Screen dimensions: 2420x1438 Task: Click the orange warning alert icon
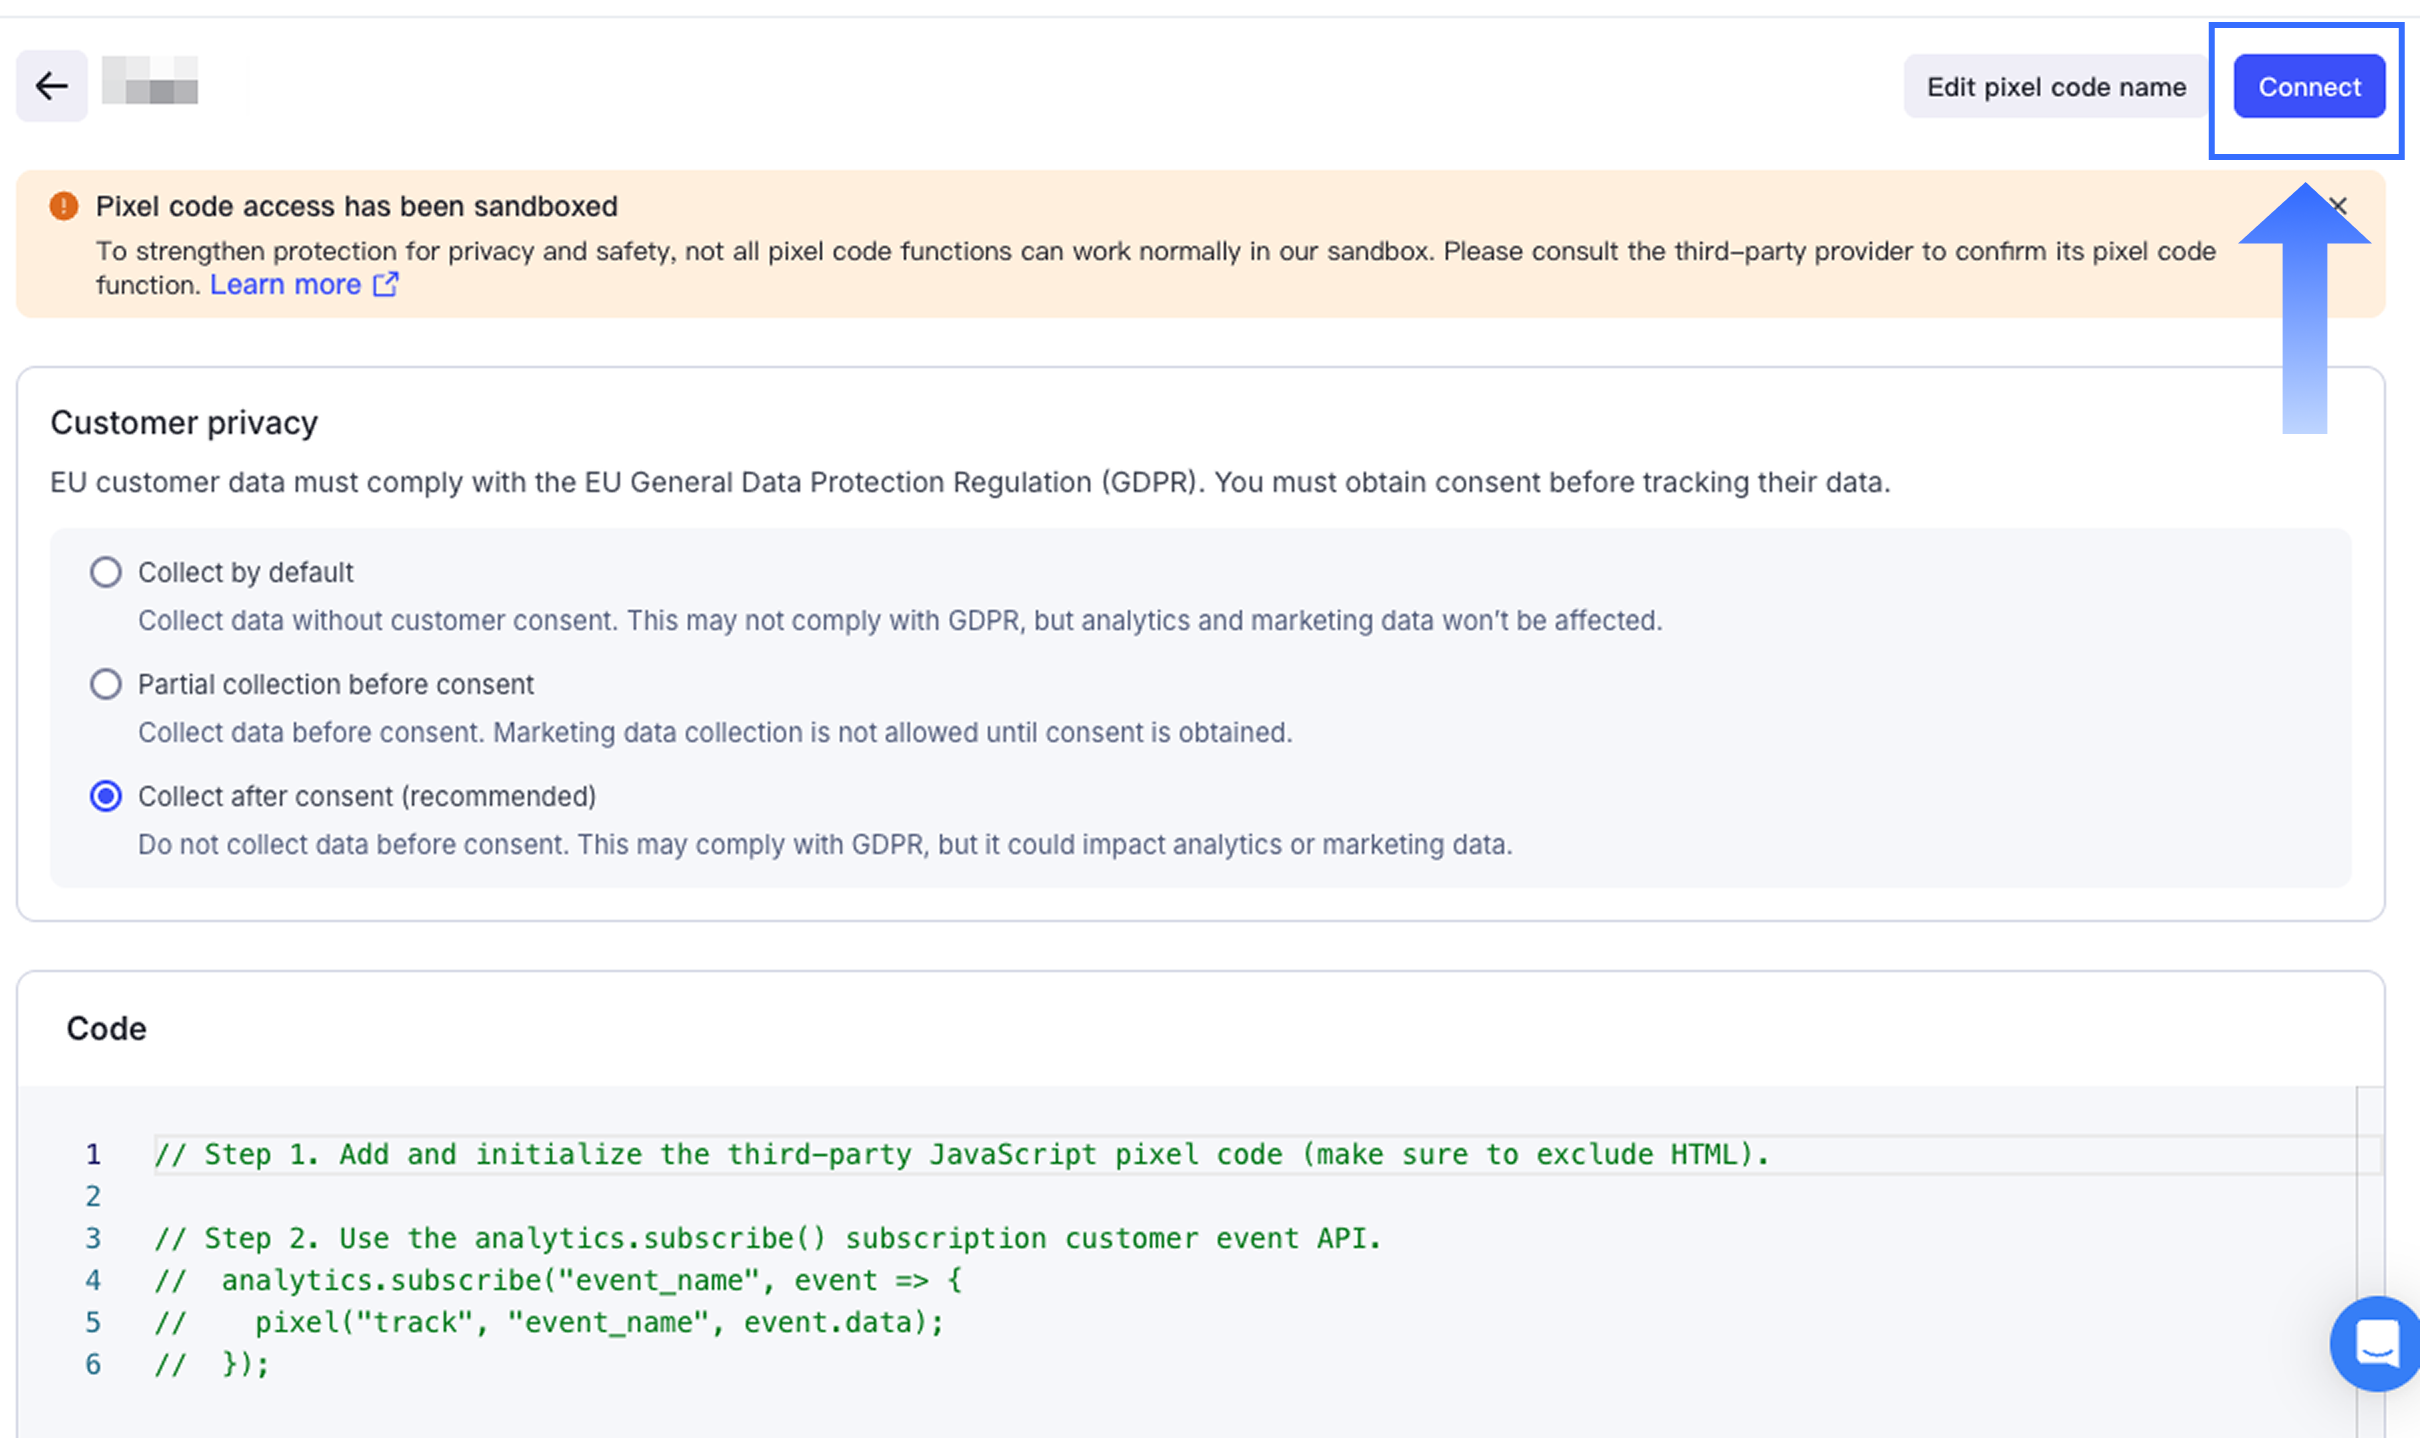pos(64,206)
